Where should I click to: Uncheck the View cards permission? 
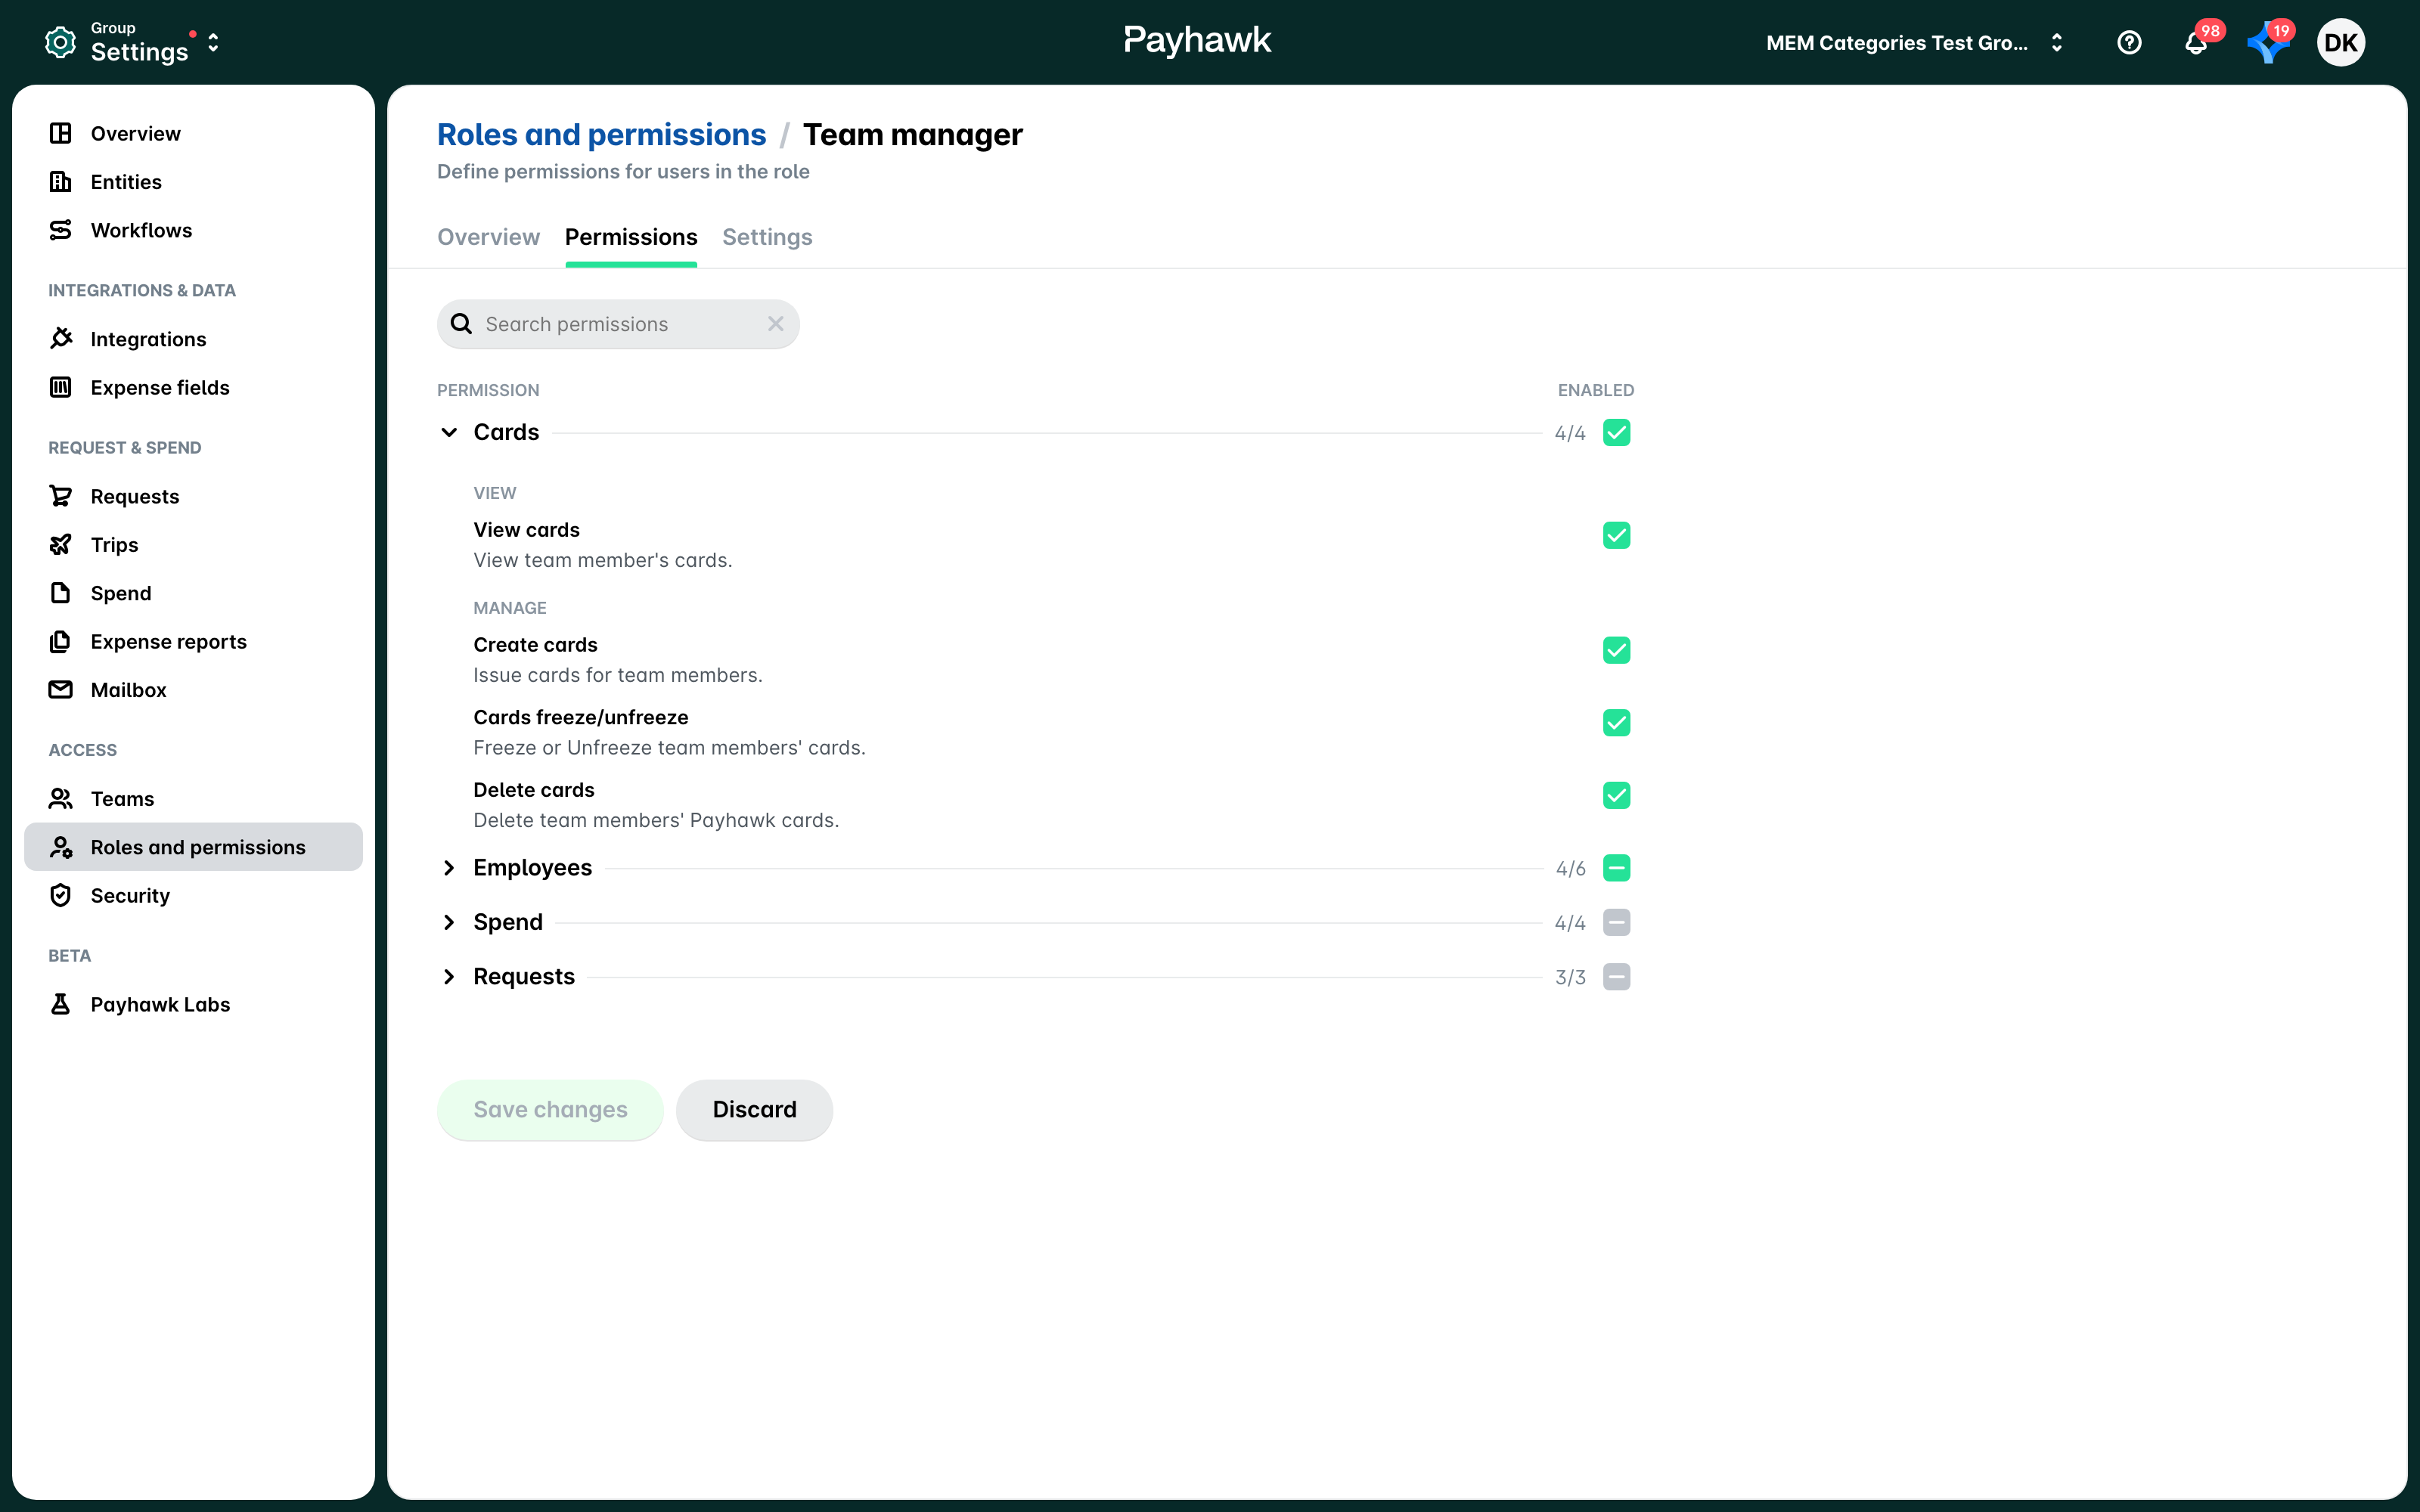click(1616, 535)
